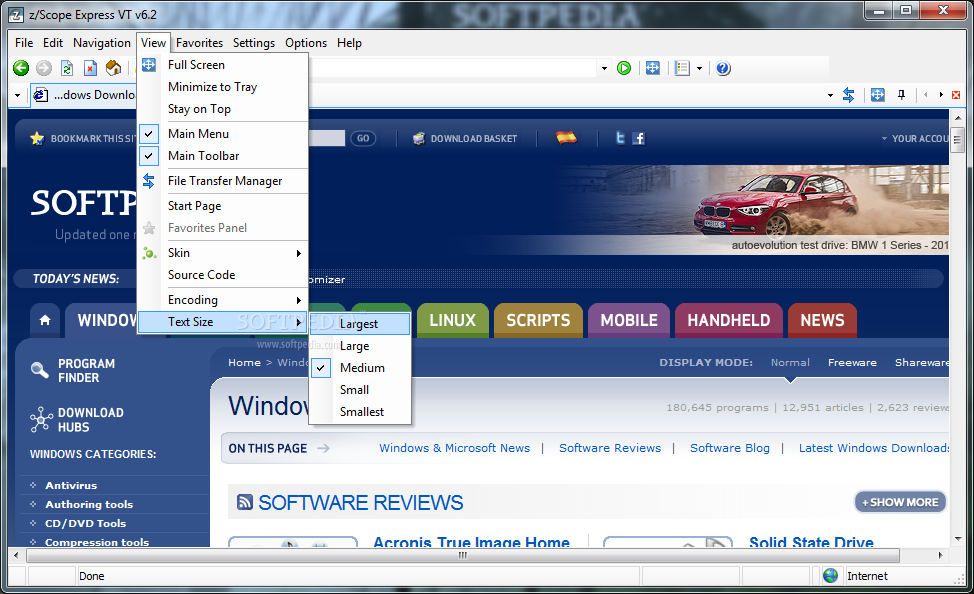
Task: Select Small text size
Action: click(360, 390)
